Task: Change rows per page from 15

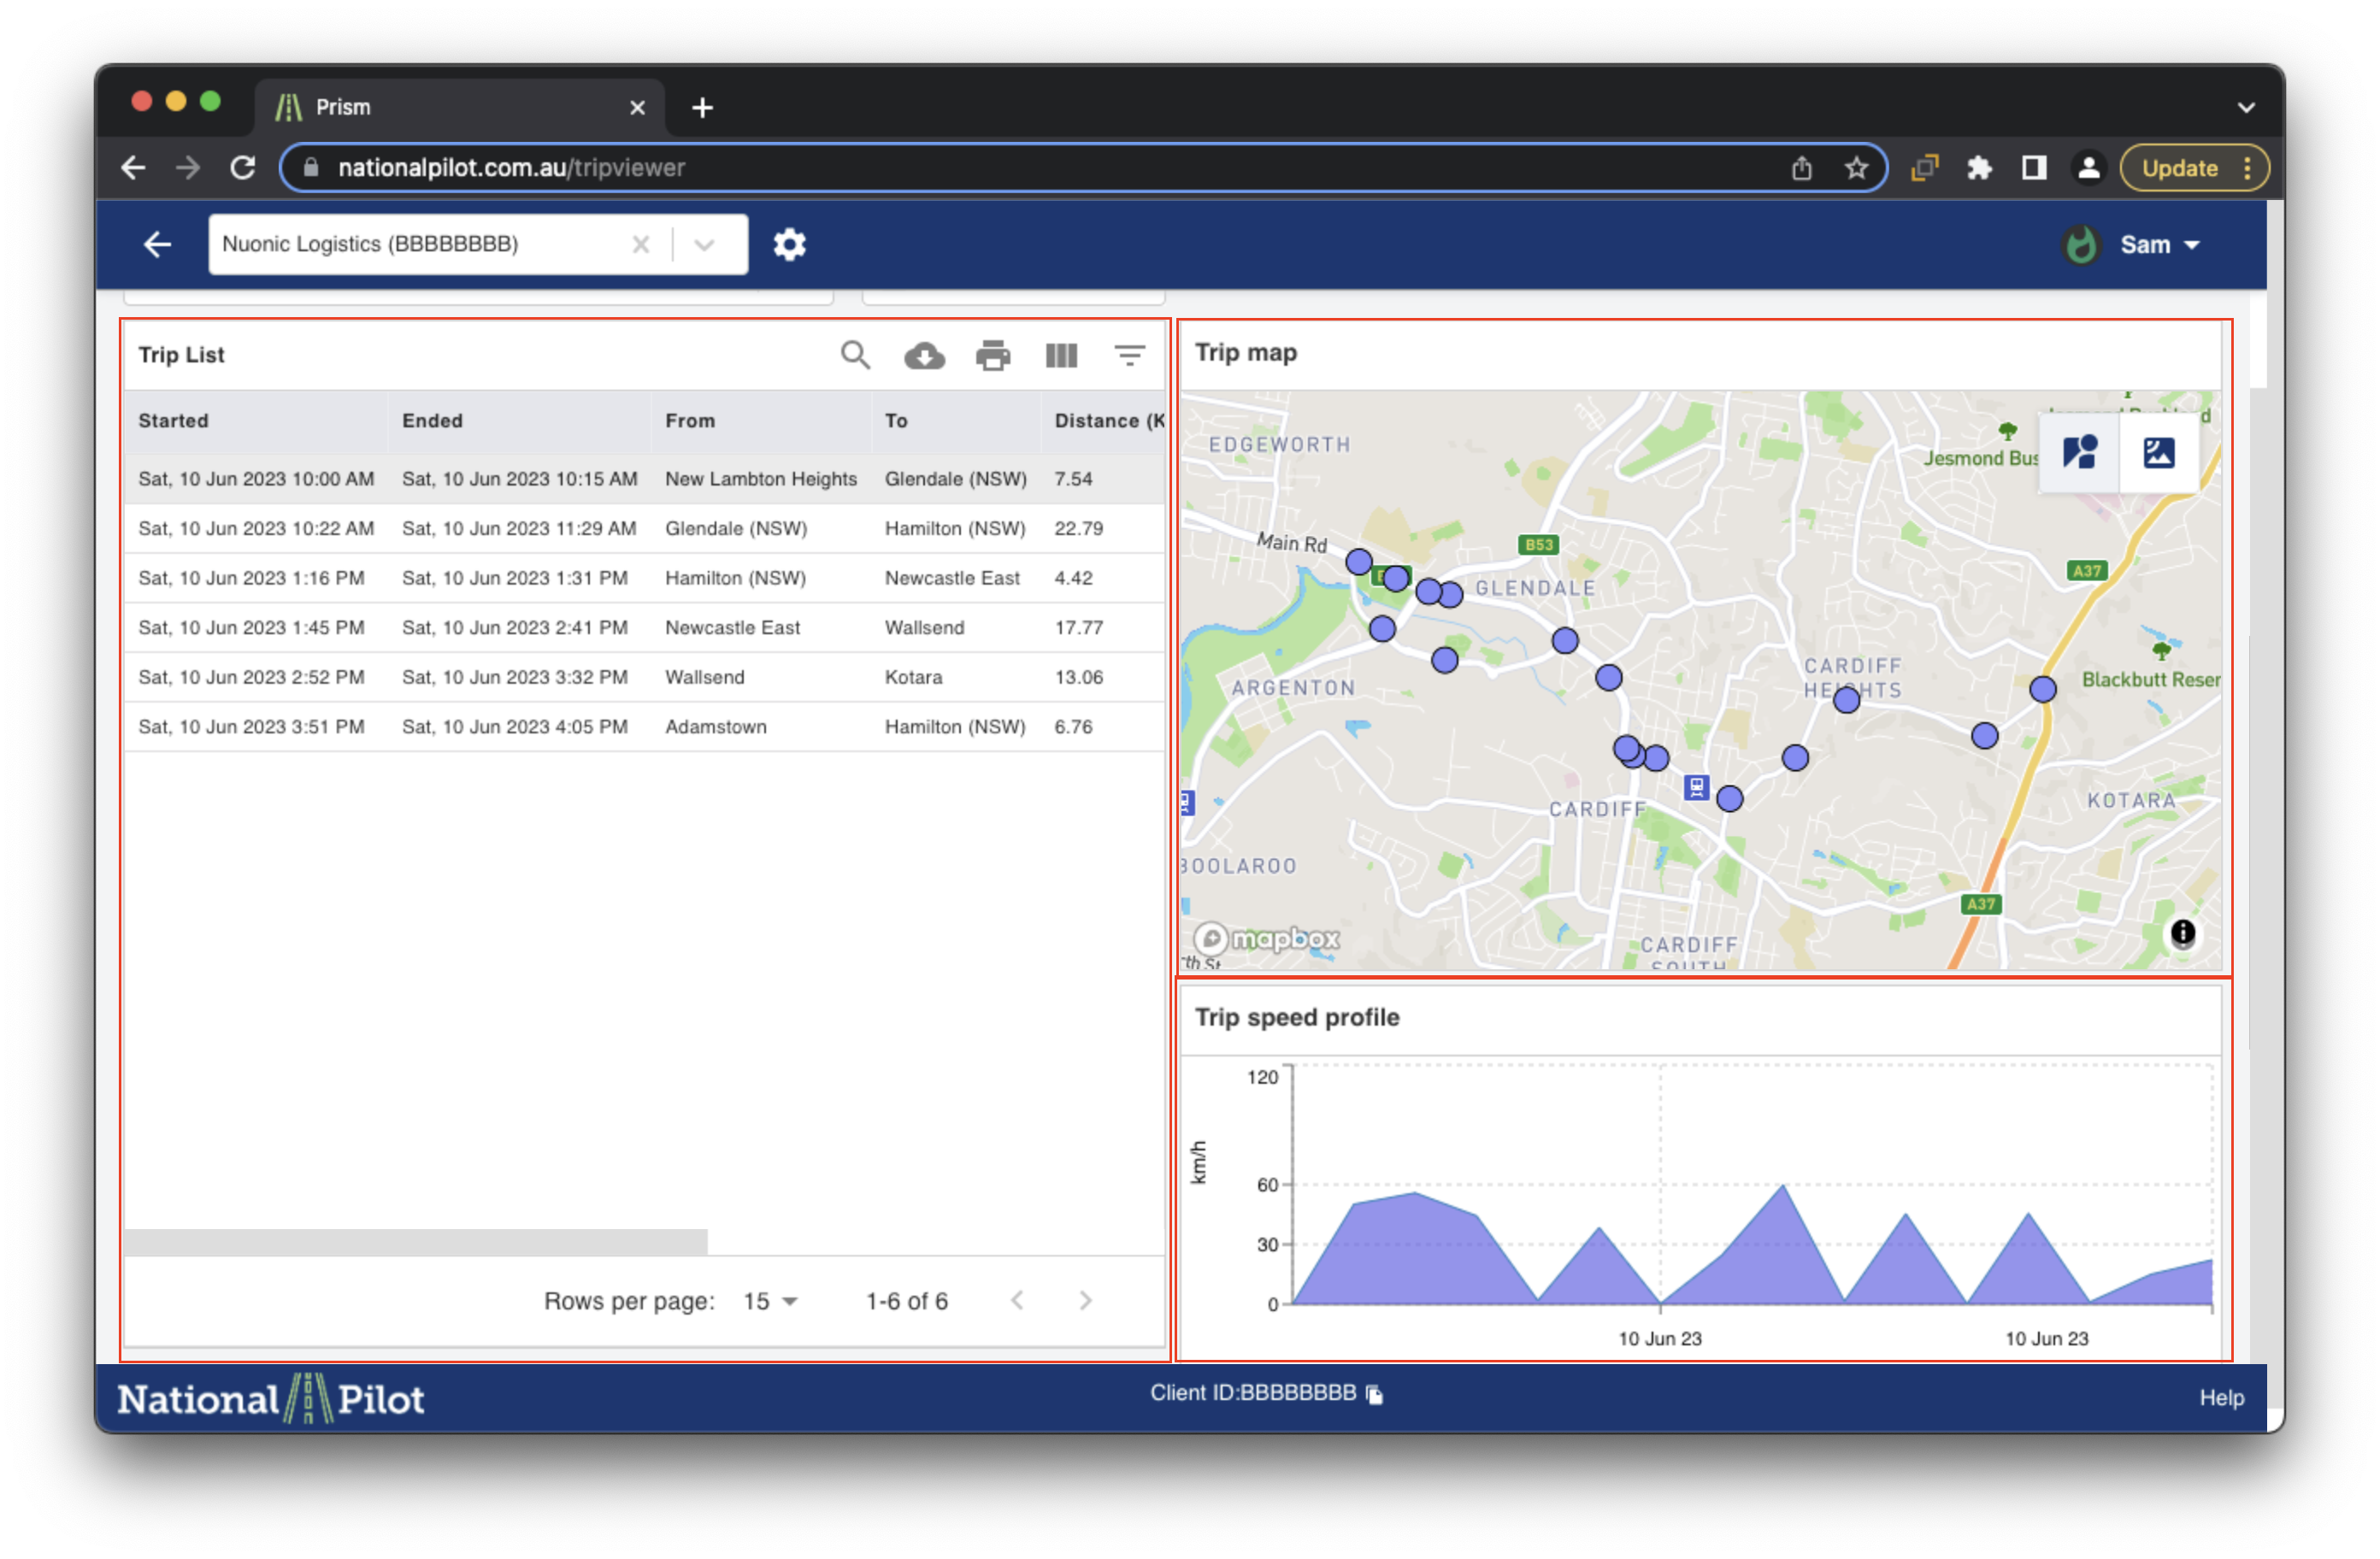Action: tap(769, 1301)
